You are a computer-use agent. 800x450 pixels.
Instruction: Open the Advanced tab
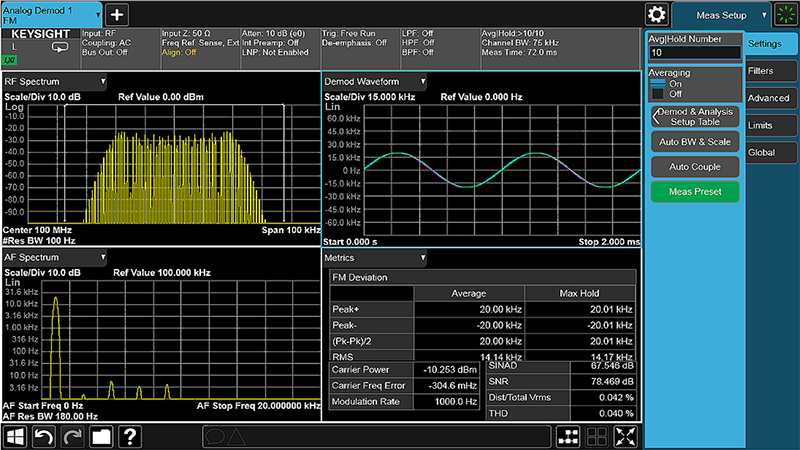pyautogui.click(x=768, y=98)
